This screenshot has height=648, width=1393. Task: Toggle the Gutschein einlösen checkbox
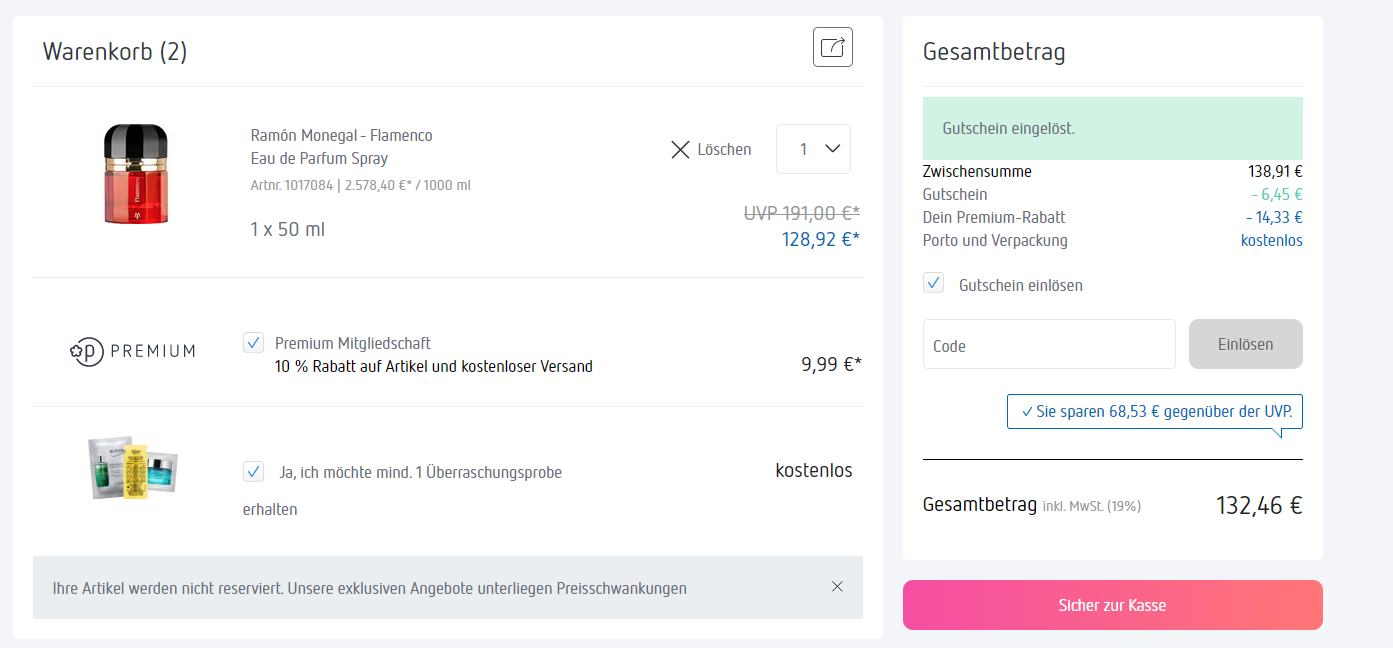(934, 283)
